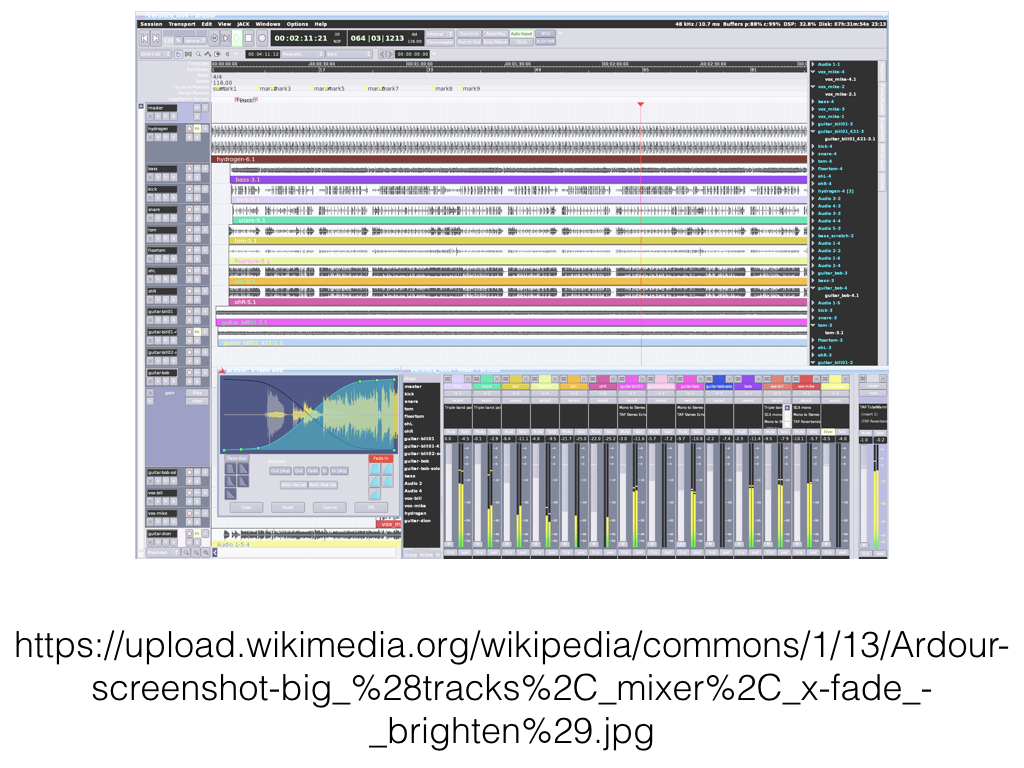Open the JACK menu
Image resolution: width=1024 pixels, height=768 pixels.
click(244, 24)
